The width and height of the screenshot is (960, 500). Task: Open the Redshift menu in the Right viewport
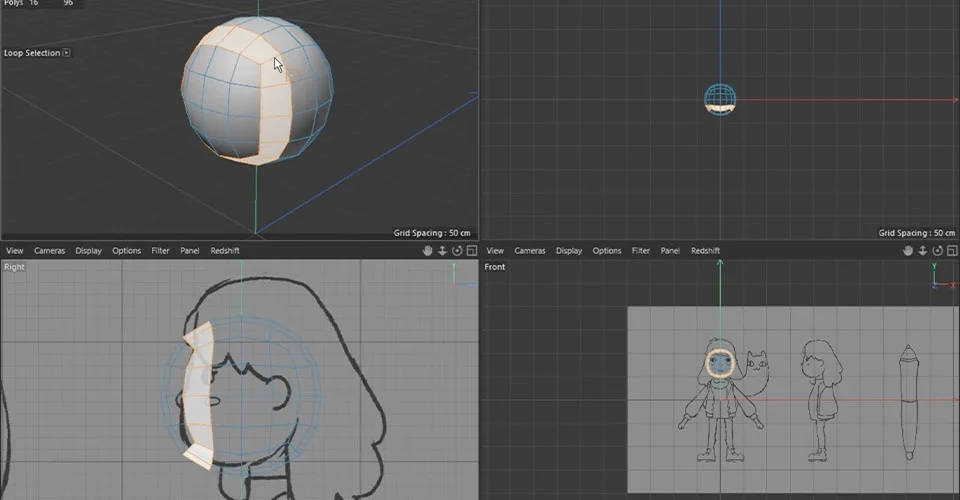225,251
